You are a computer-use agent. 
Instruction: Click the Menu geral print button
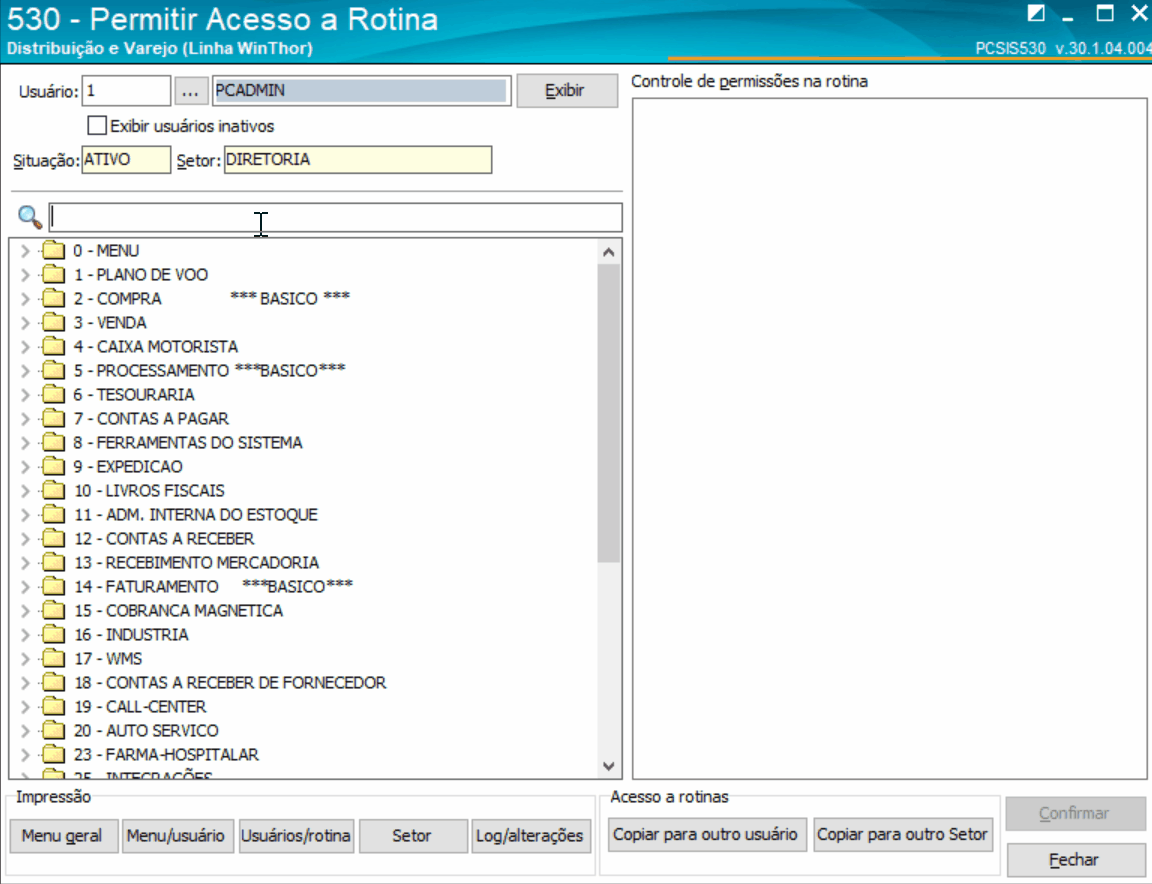tap(63, 836)
